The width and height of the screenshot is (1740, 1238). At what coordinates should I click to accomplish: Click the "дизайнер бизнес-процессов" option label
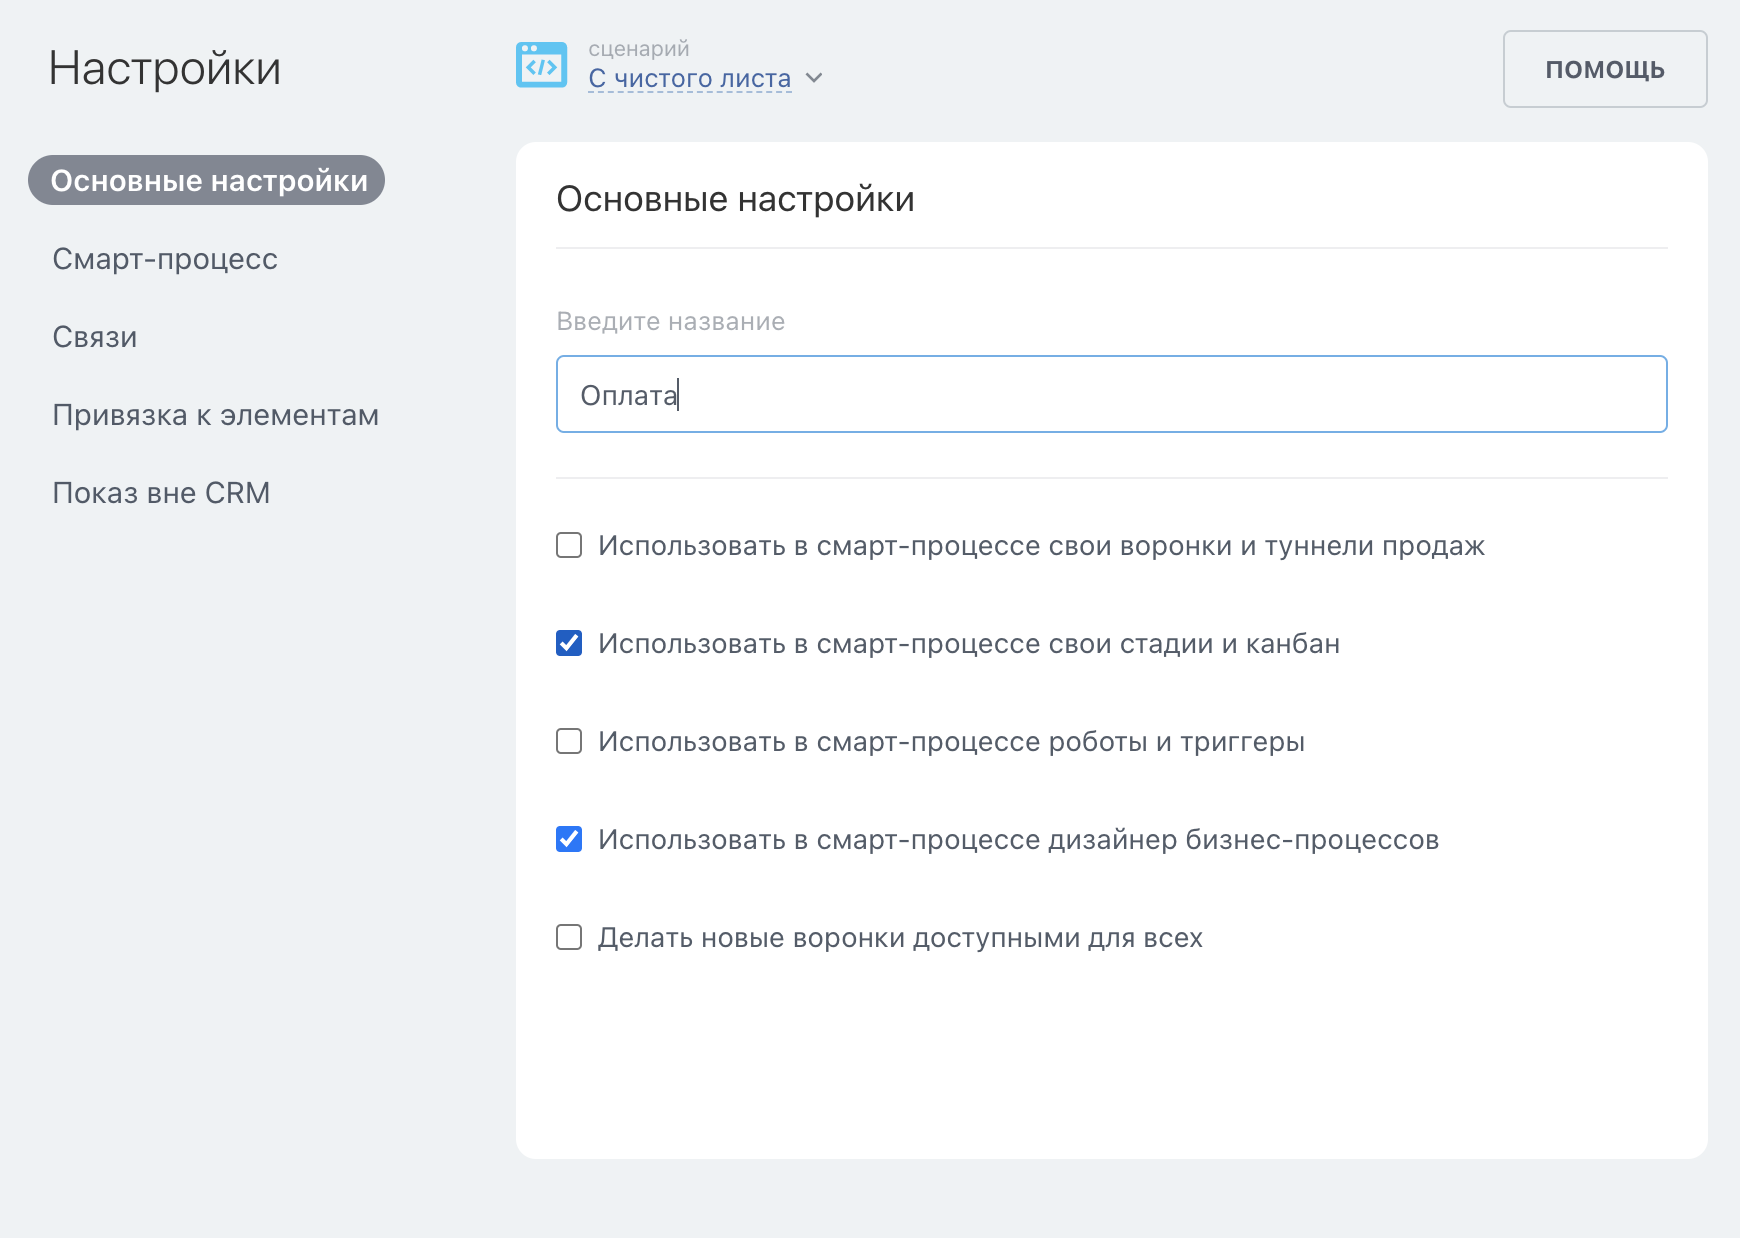pos(1018,840)
